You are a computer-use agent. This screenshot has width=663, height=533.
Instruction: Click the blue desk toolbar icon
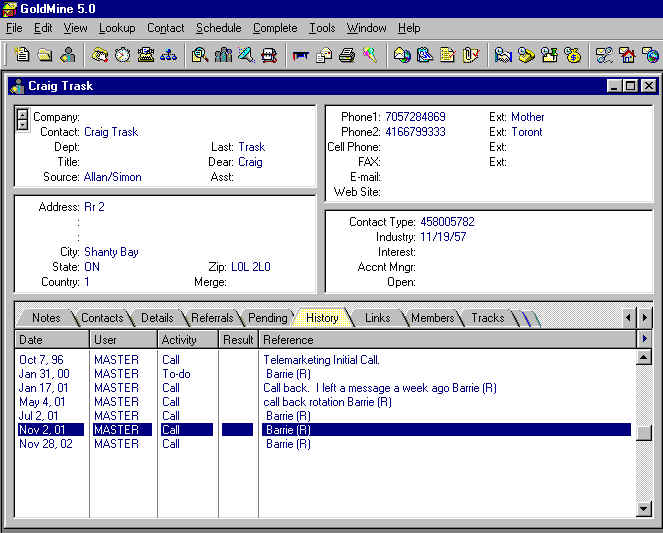pyautogui.click(x=301, y=55)
